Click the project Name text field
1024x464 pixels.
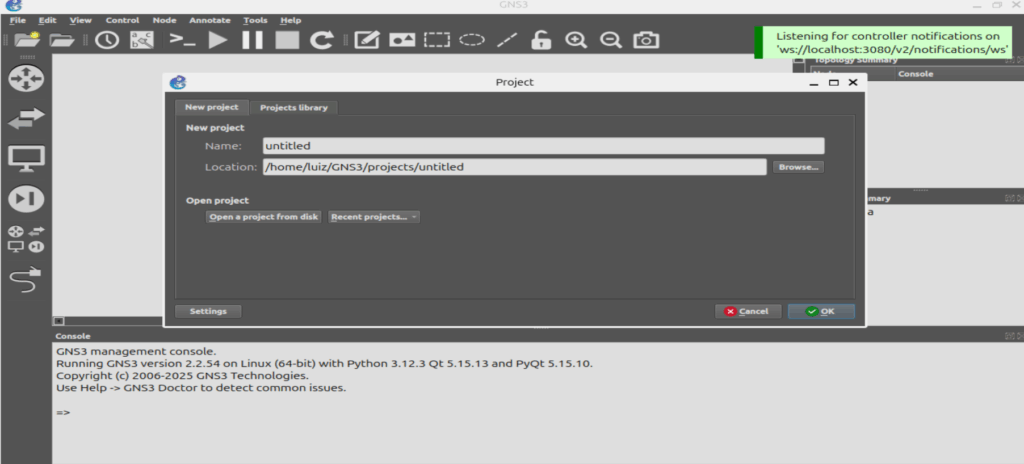pyautogui.click(x=543, y=146)
